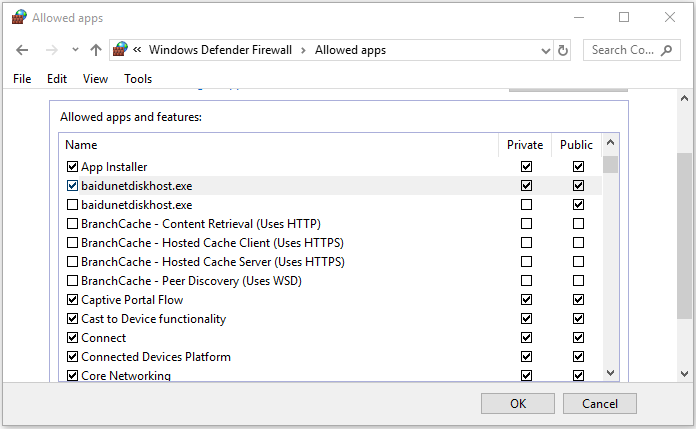Image resolution: width=696 pixels, height=429 pixels.
Task: Confirm changes with the OK button
Action: tap(518, 404)
